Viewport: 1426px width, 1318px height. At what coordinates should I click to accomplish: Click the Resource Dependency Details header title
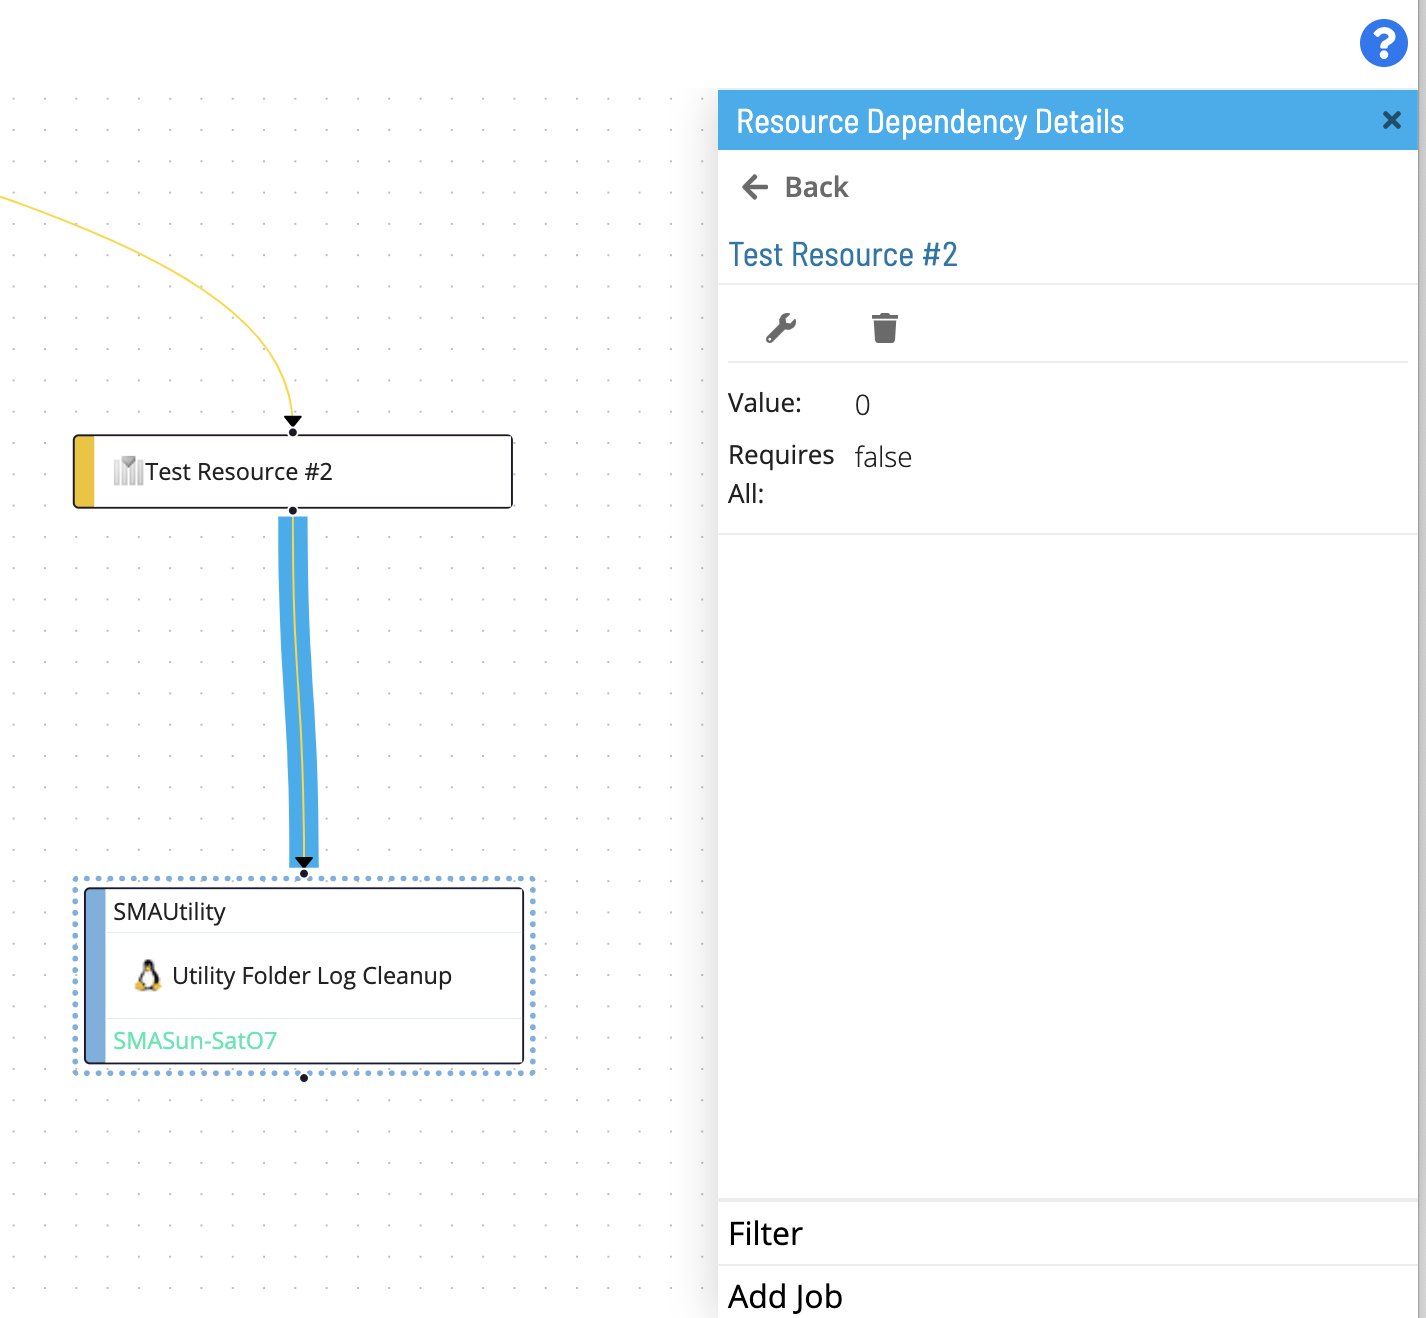pyautogui.click(x=930, y=121)
